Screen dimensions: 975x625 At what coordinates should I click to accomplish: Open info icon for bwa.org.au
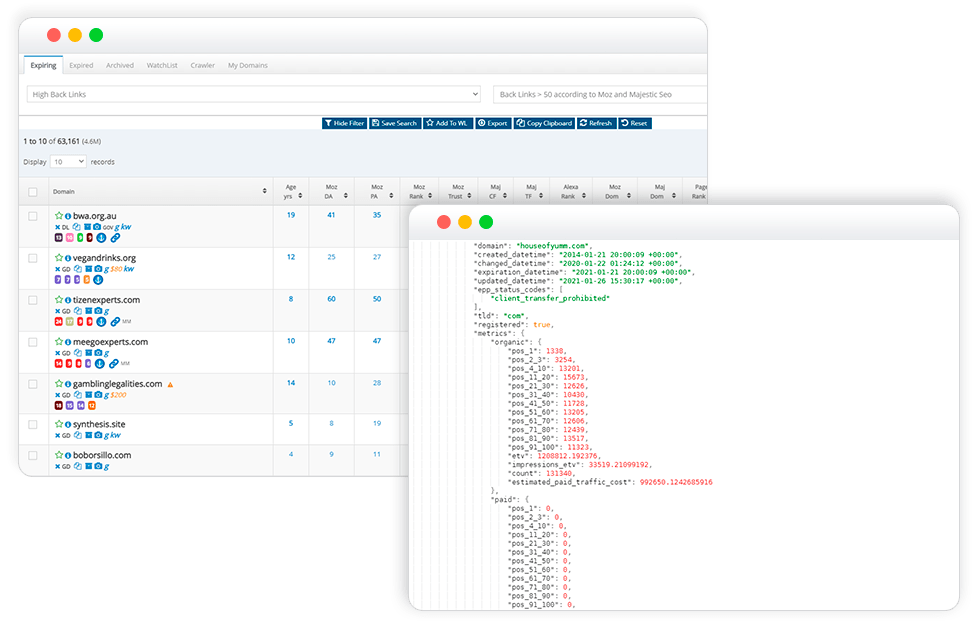68,216
